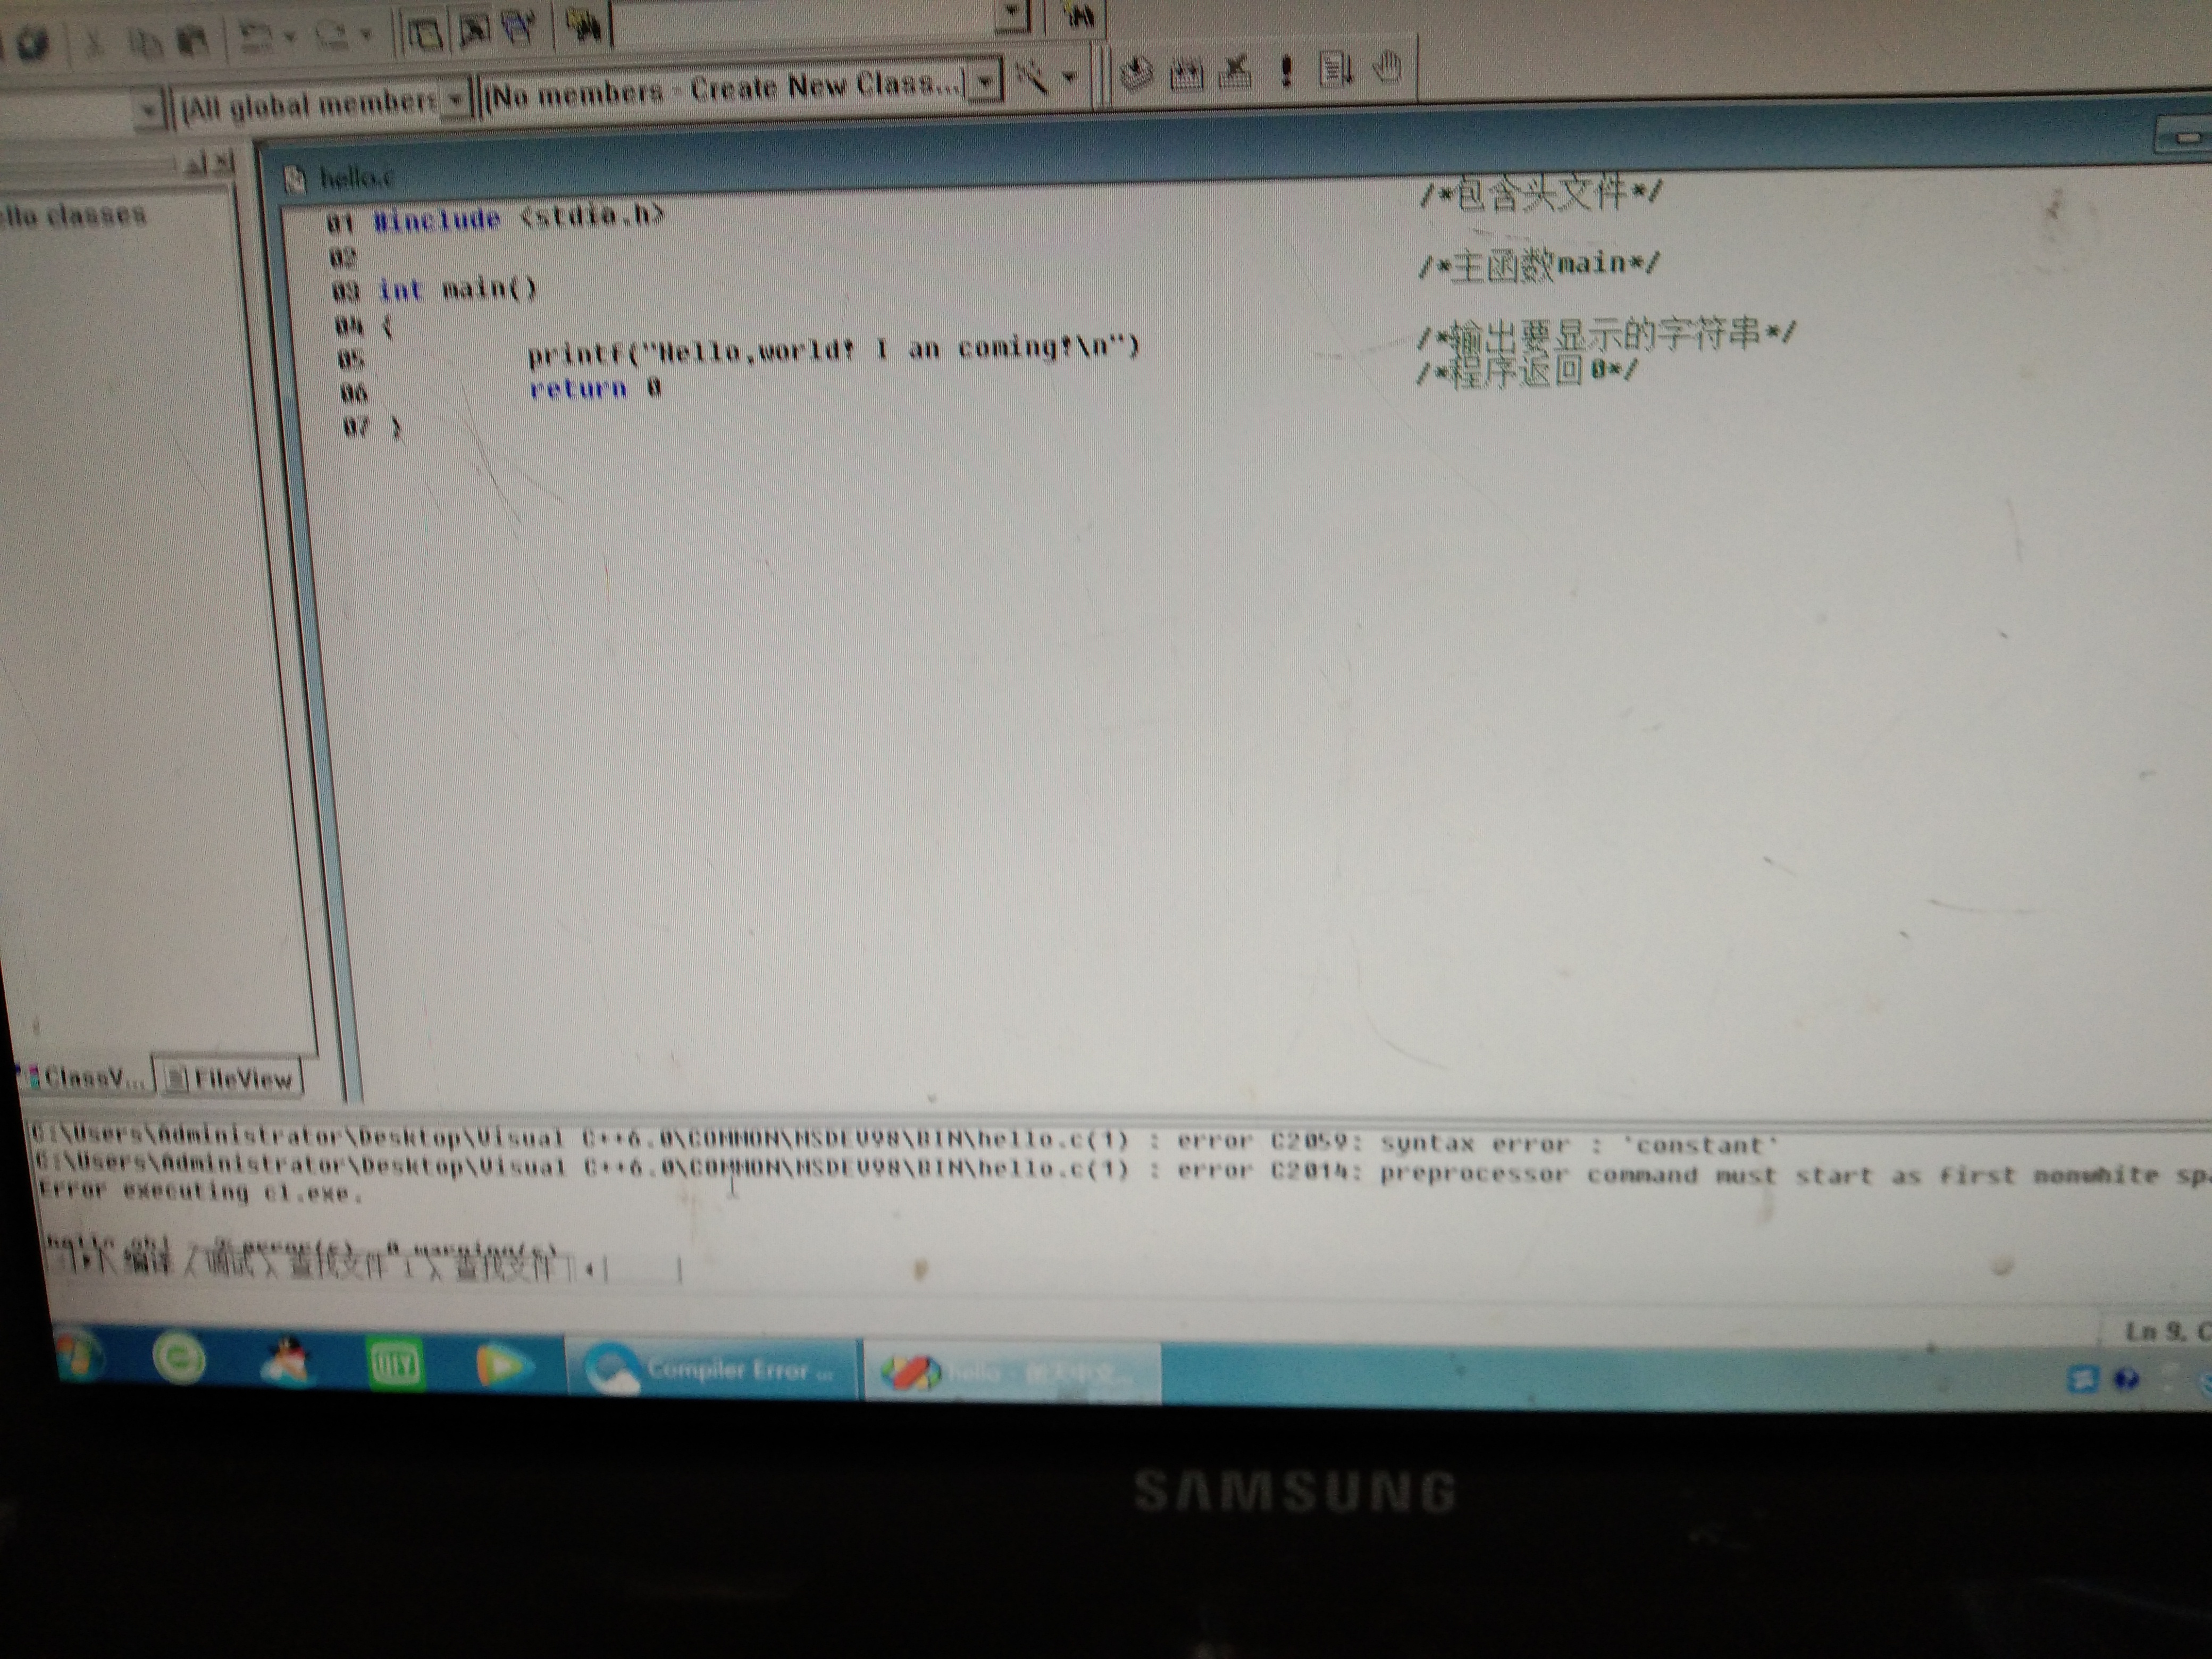Click the 程序返回0 comment
The width and height of the screenshot is (2212, 1659).
pyautogui.click(x=1528, y=371)
